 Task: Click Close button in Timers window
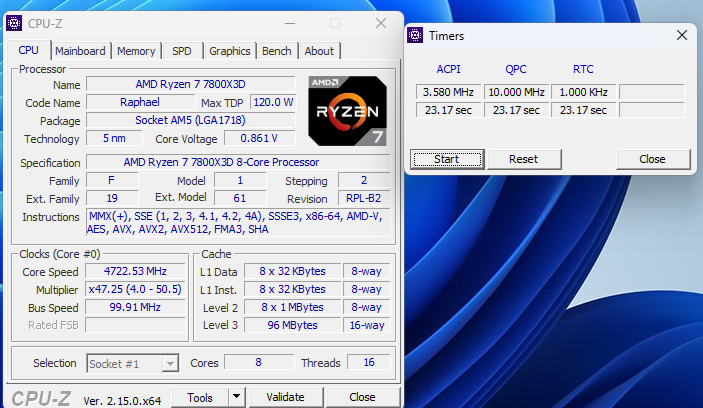point(652,159)
